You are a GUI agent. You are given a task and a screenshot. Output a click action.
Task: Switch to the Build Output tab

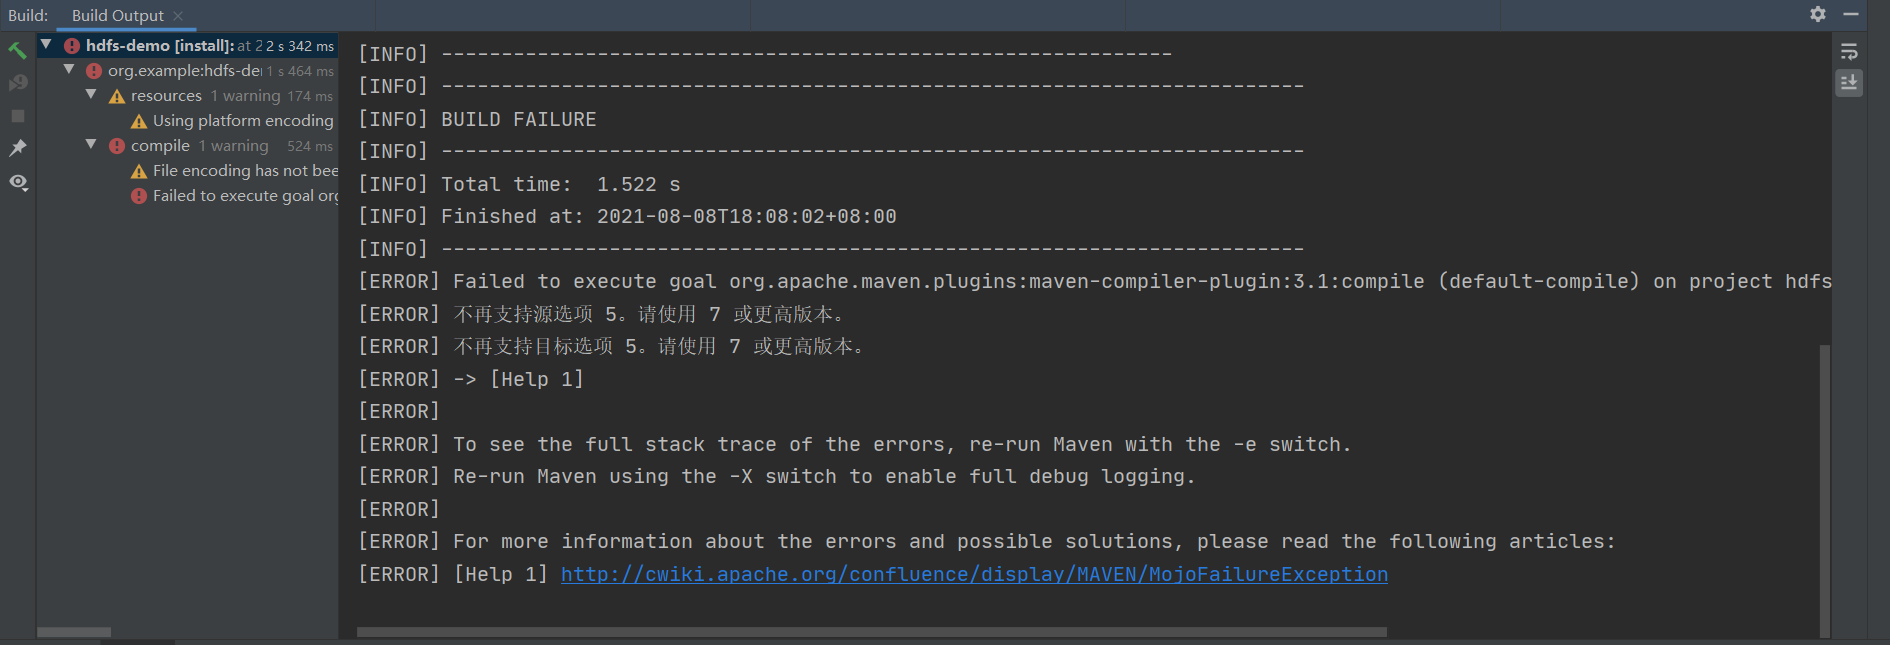(x=117, y=15)
